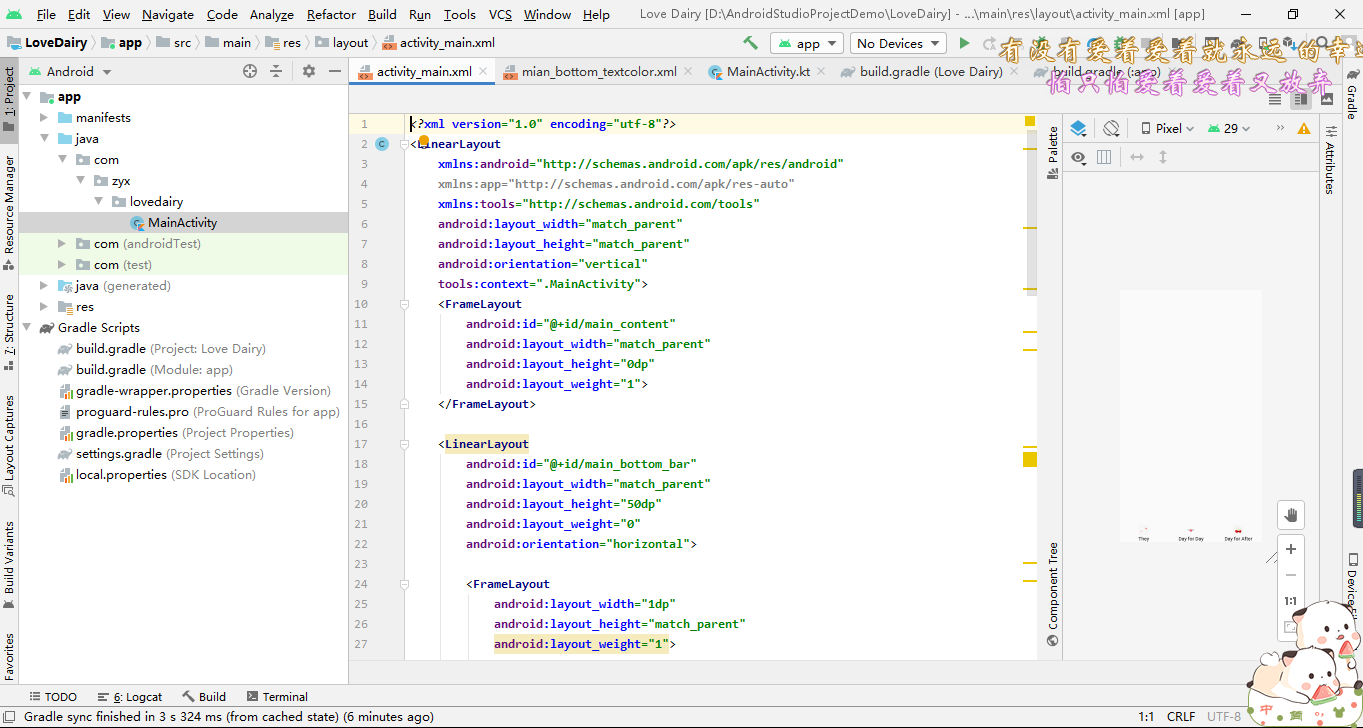Viewport: 1363px width, 728px height.
Task: Open the Refactor menu
Action: [331, 14]
